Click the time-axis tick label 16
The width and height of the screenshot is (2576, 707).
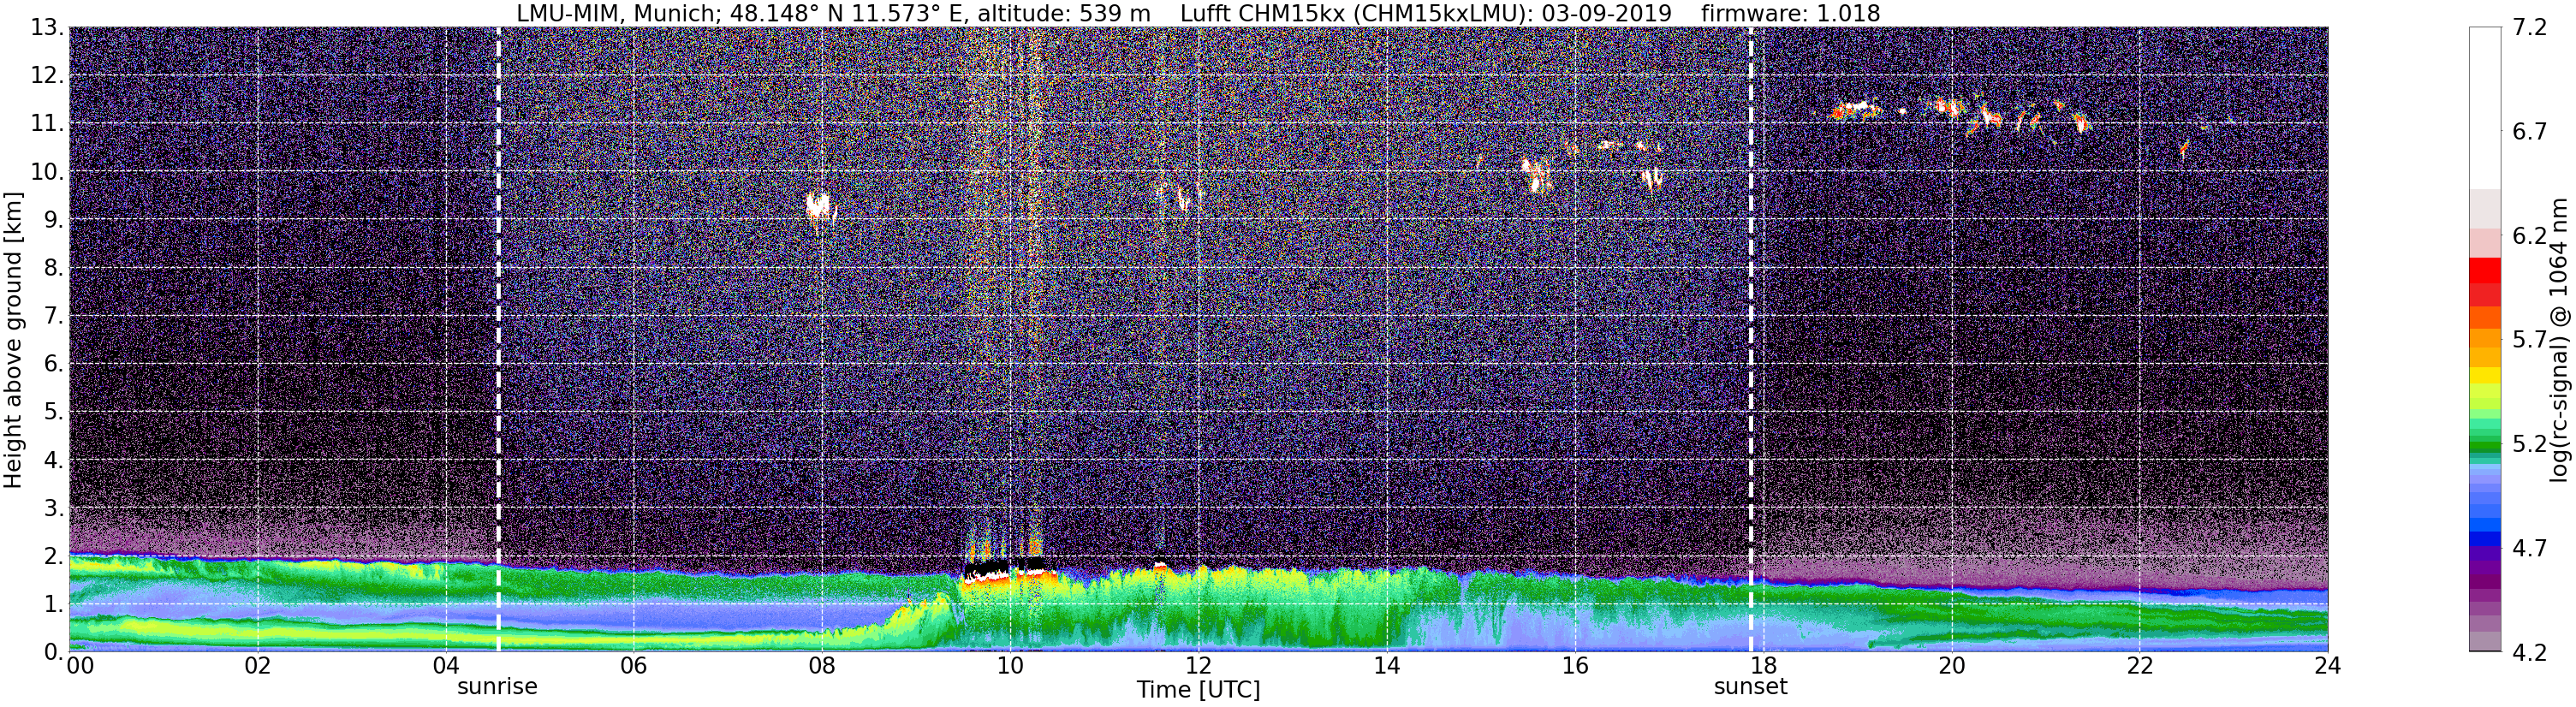(x=1575, y=666)
